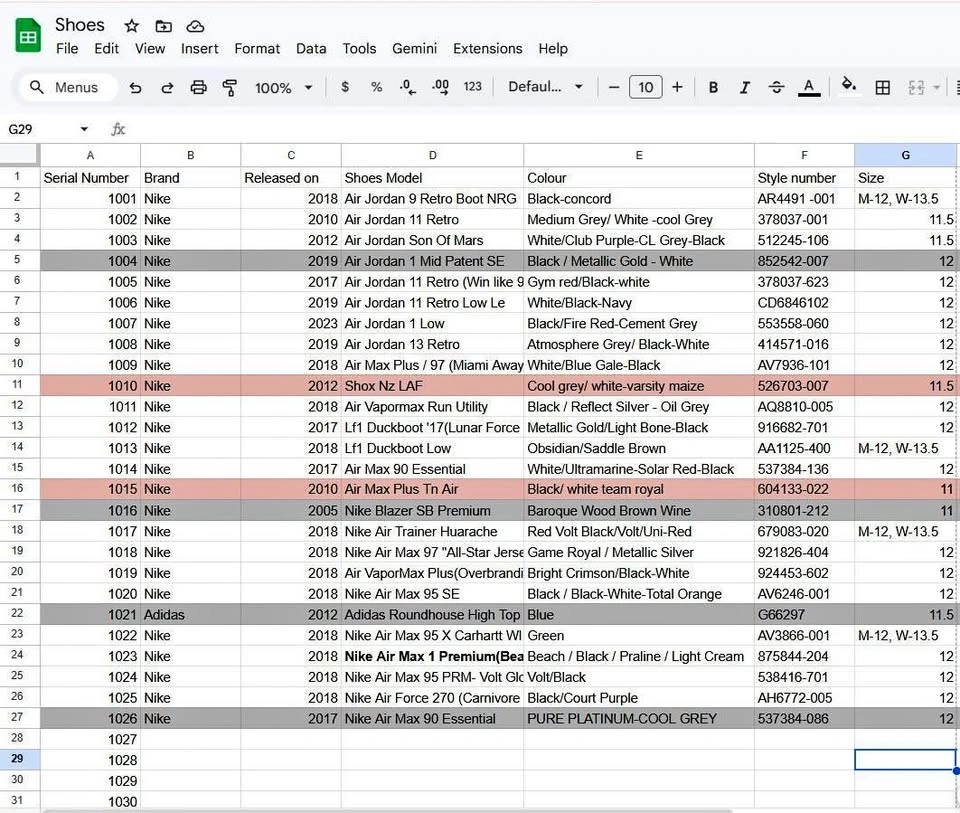
Task: Select column D header
Action: 432,155
